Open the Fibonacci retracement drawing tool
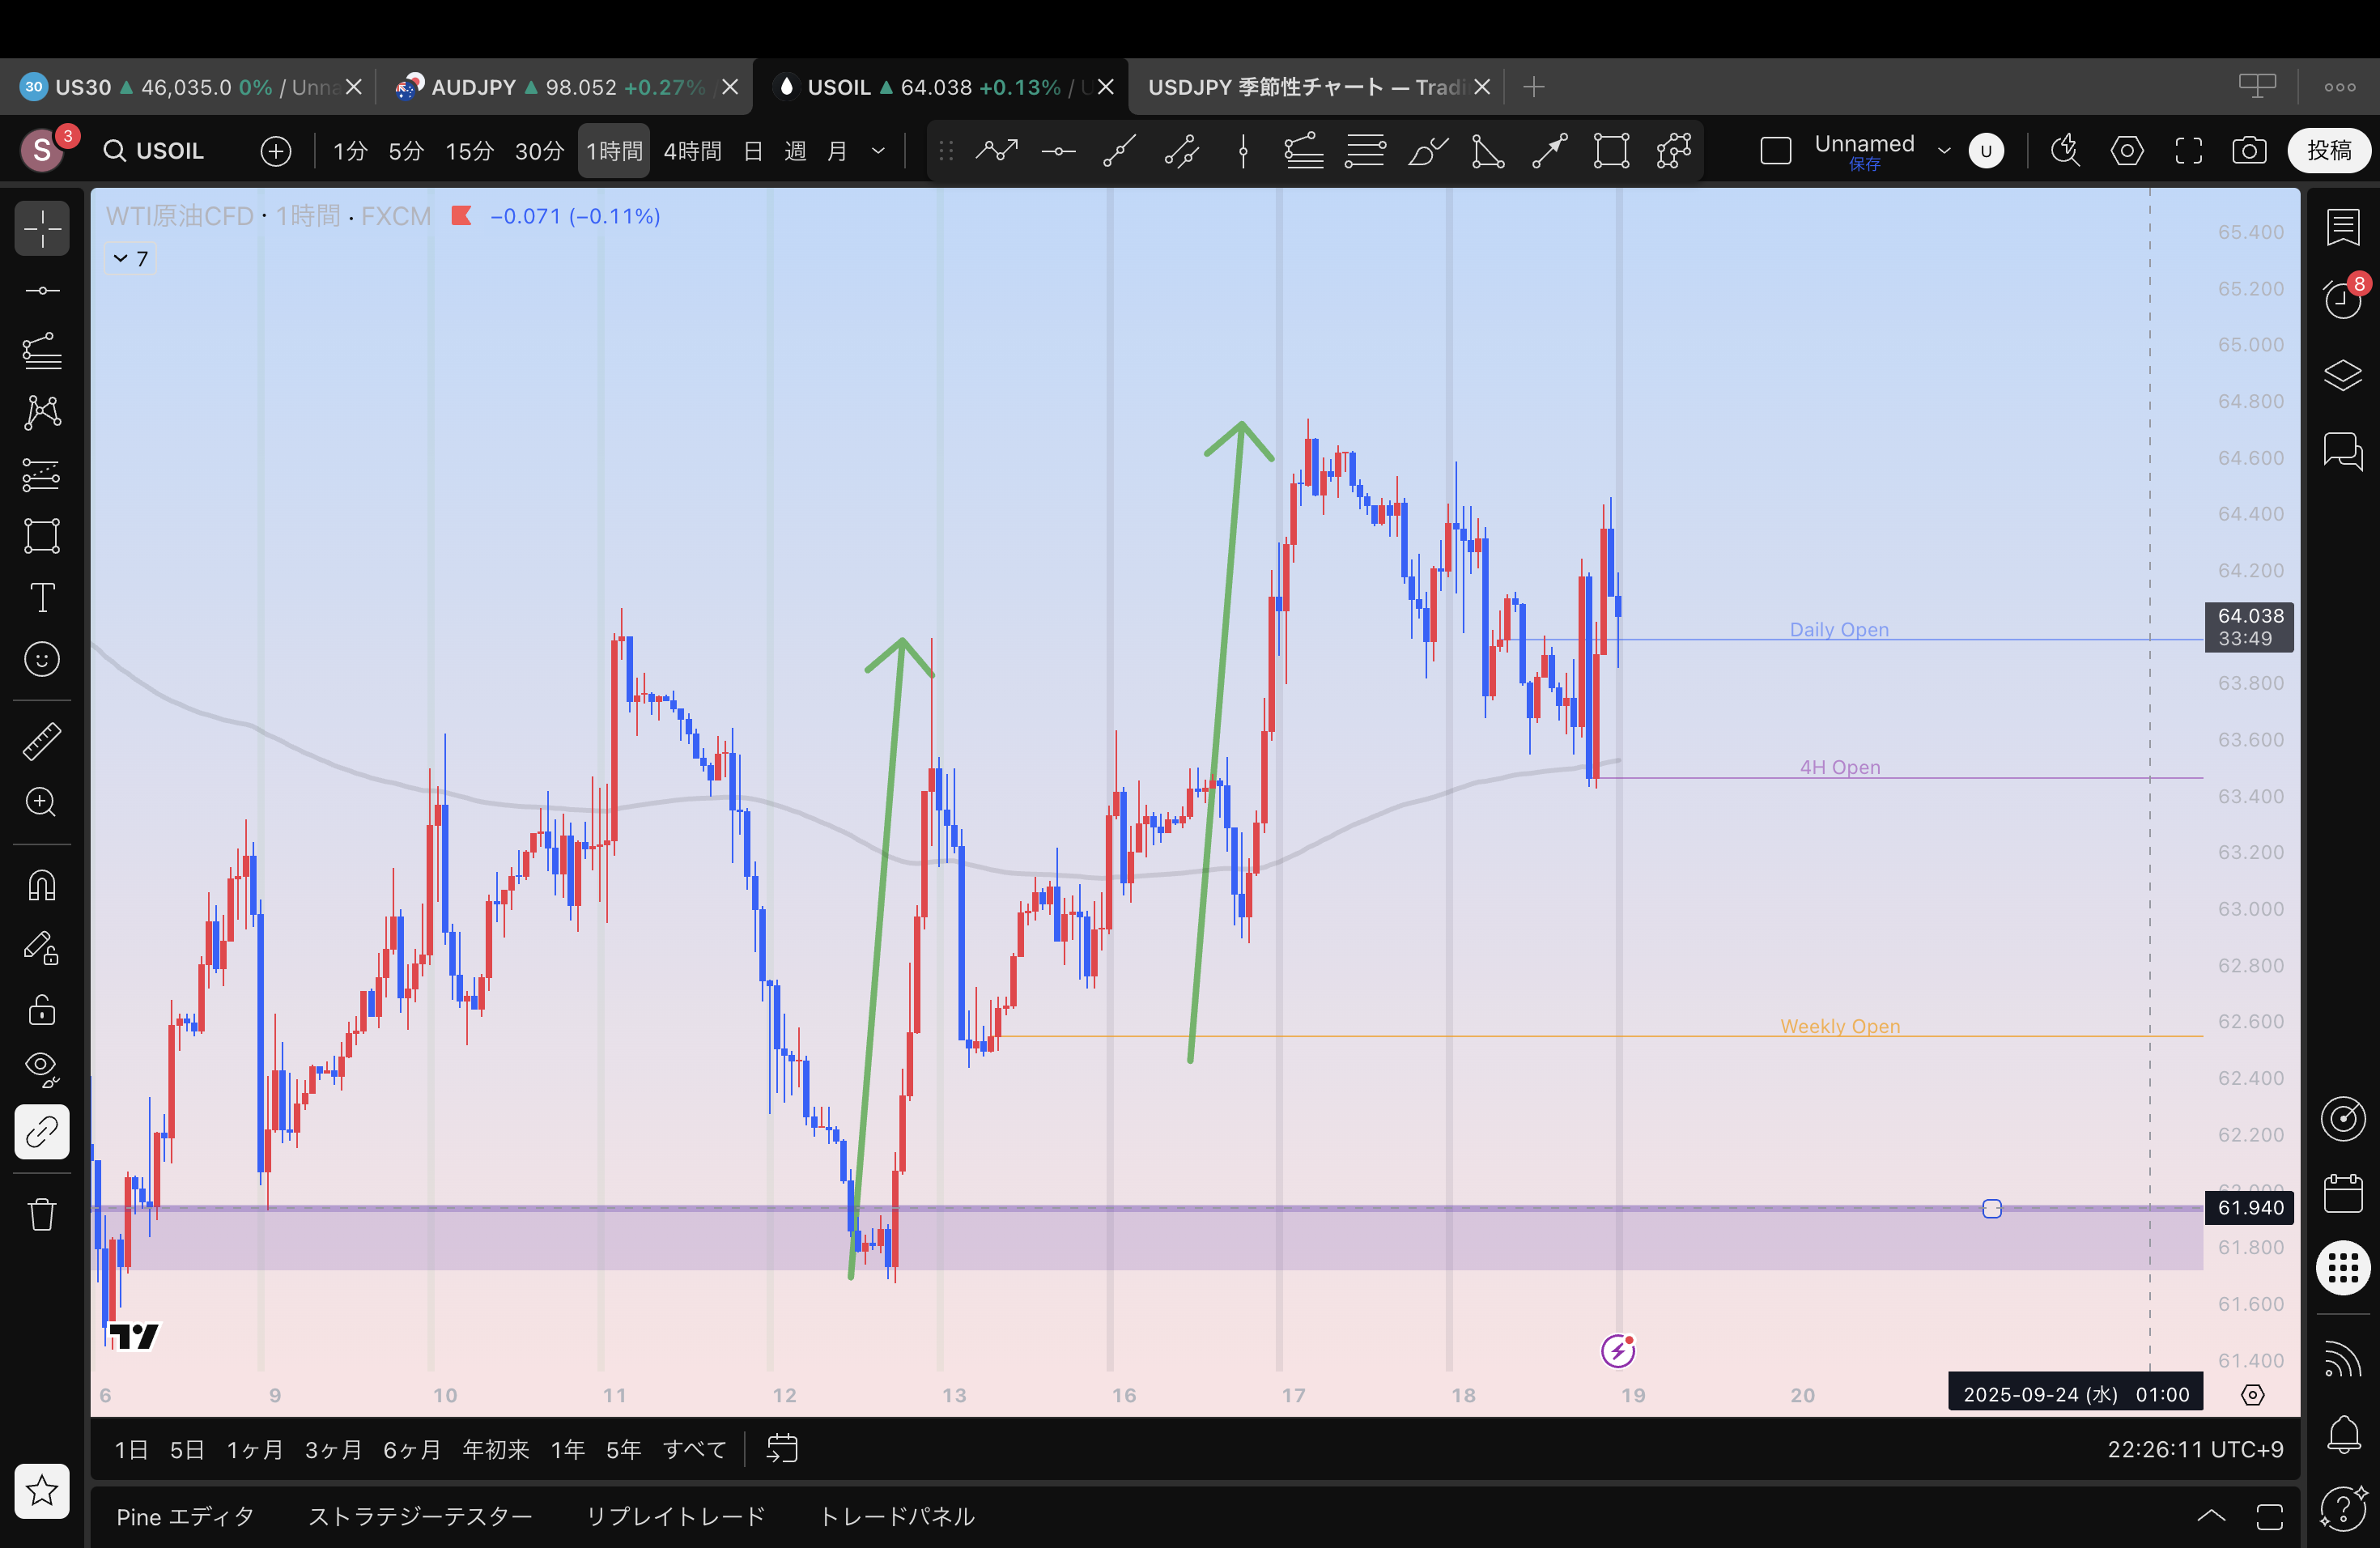This screenshot has width=2380, height=1548. [x=42, y=351]
